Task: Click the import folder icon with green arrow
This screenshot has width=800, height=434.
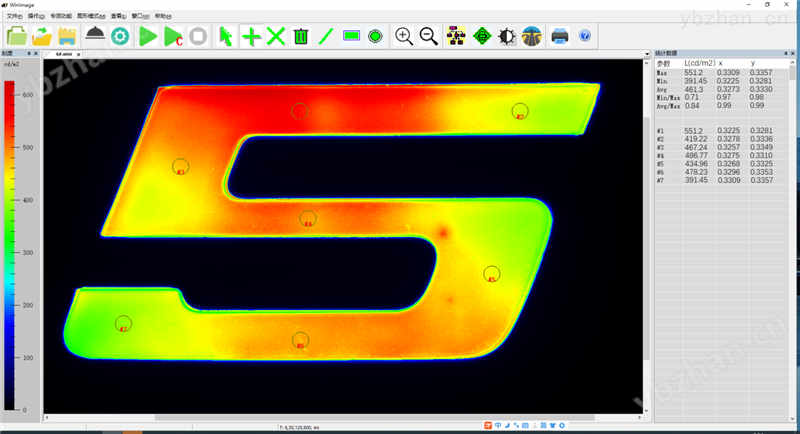Action: pyautogui.click(x=42, y=36)
